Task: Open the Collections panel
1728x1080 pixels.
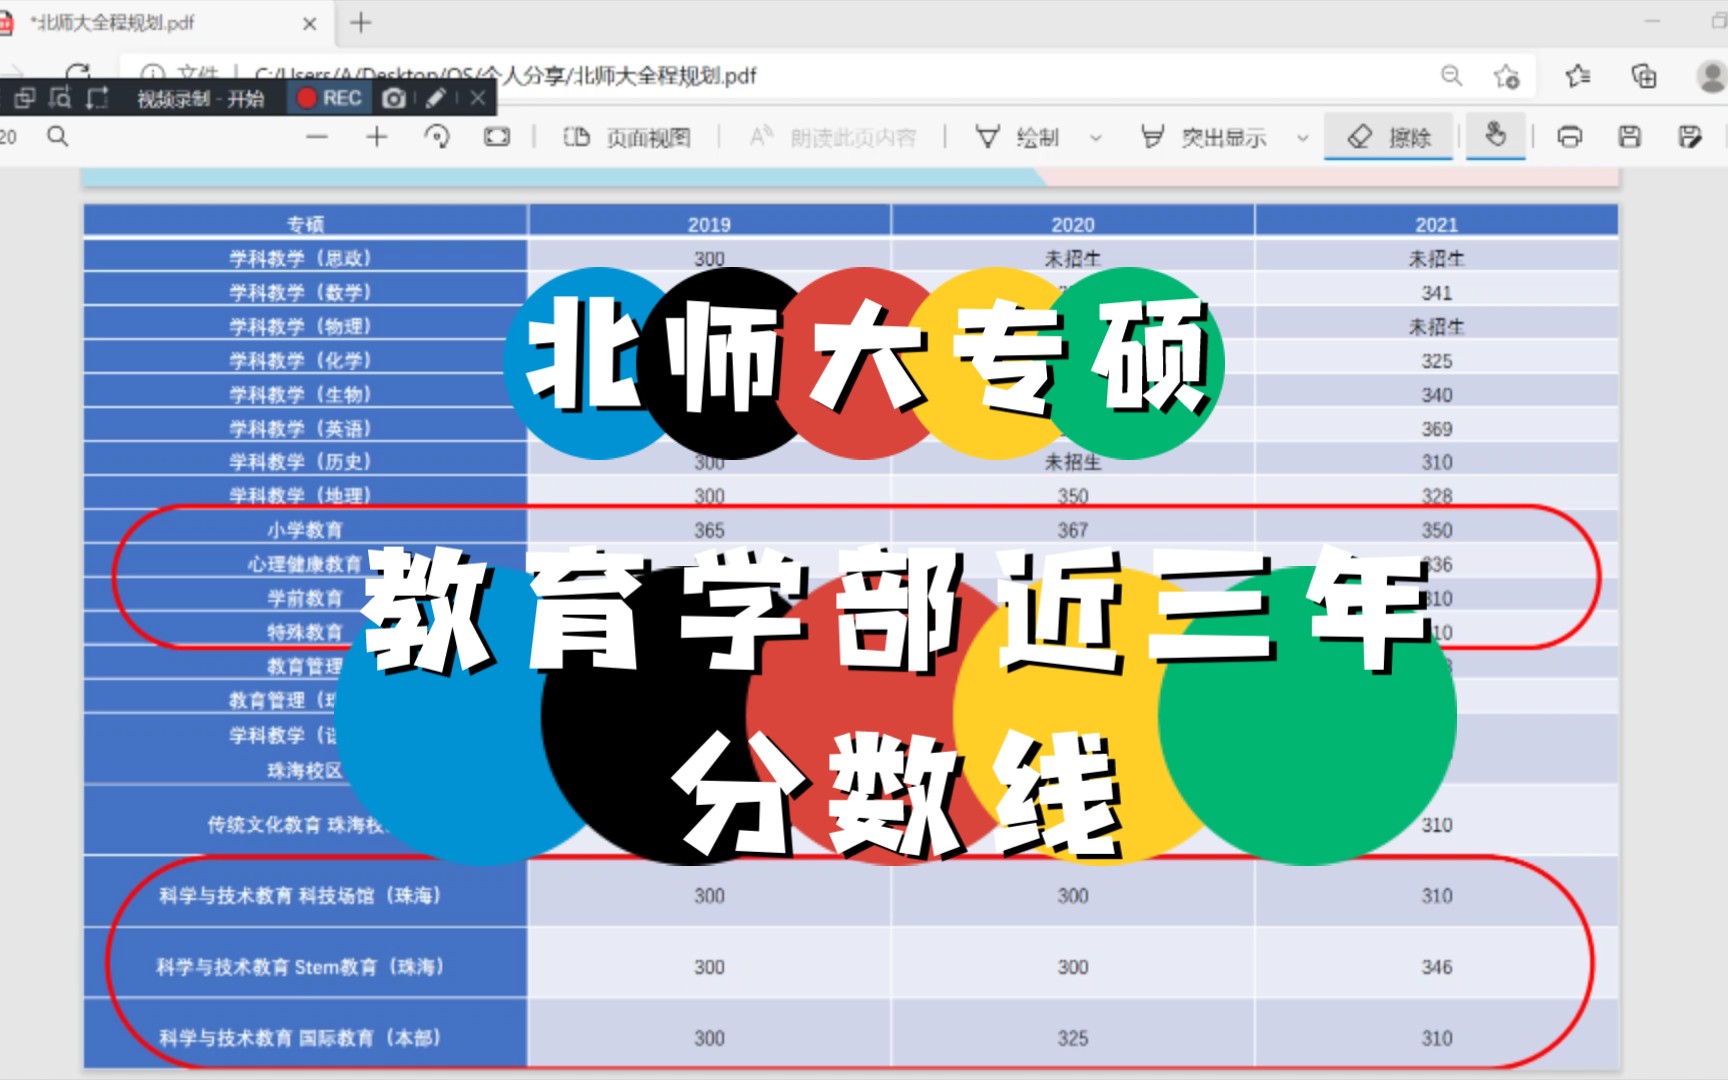Action: [x=1644, y=76]
